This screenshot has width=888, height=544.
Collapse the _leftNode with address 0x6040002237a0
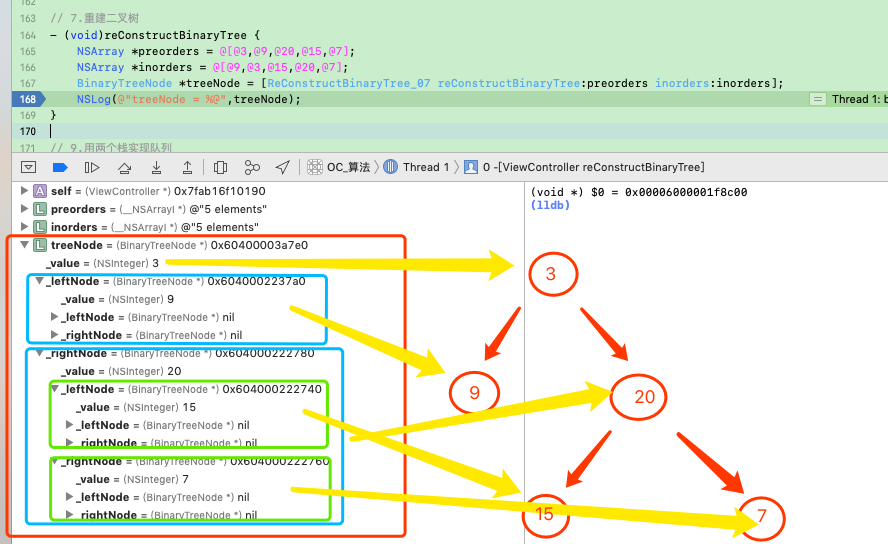pos(40,281)
